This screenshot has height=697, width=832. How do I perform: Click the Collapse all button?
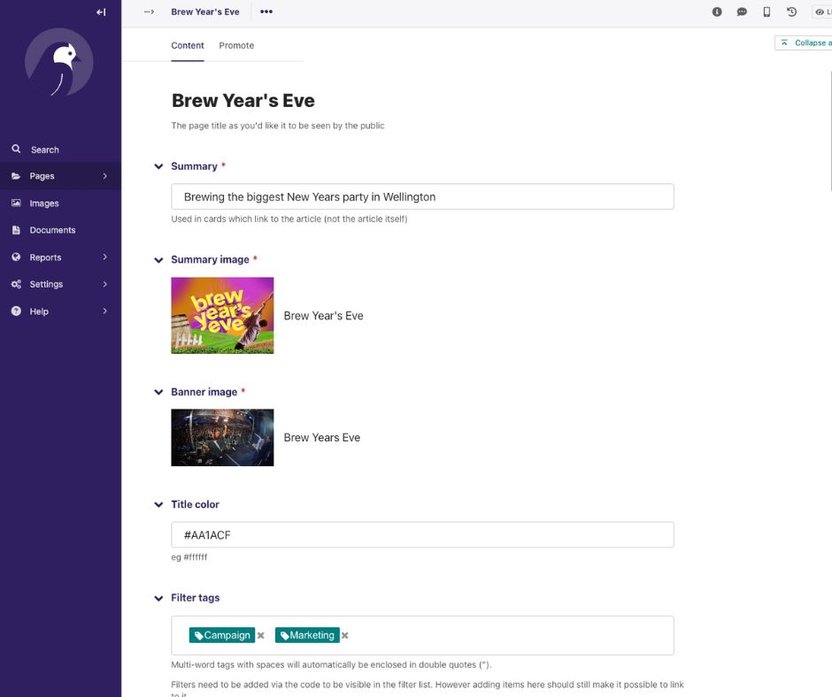point(804,43)
